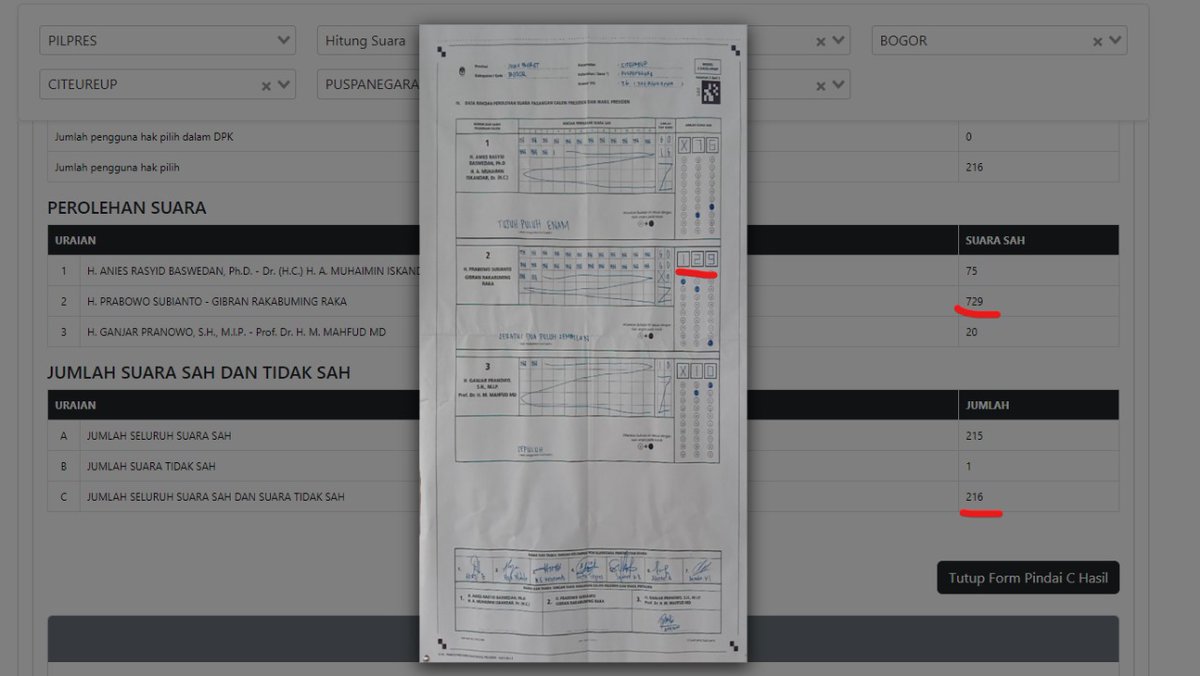Select the row C label SAH DAN SUARA TIDAK SAH
Screen dimensions: 1200x676
point(216,497)
